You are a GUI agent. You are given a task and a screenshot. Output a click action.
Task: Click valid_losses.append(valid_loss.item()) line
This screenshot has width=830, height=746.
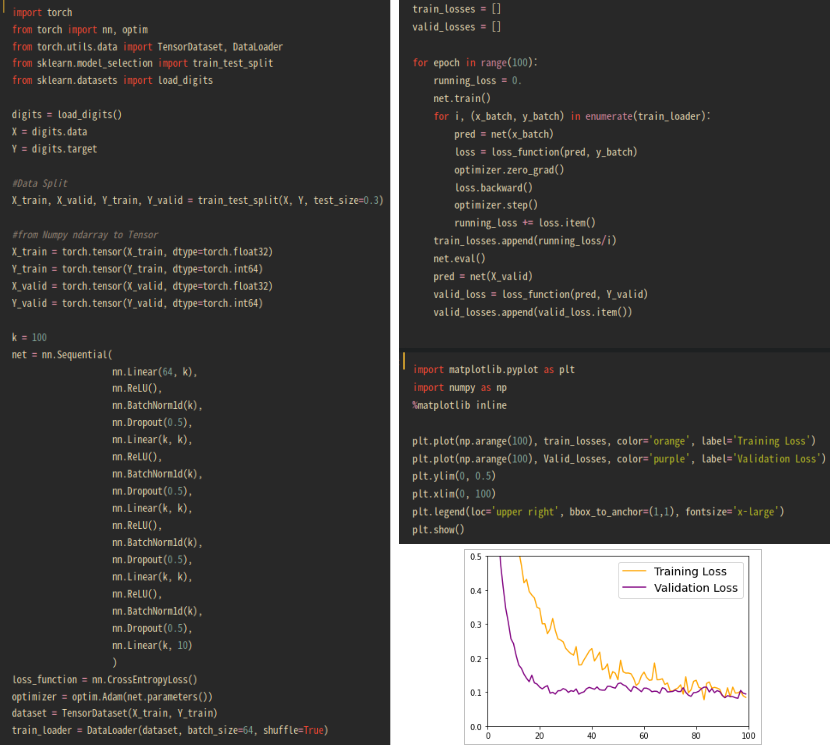pyautogui.click(x=533, y=312)
